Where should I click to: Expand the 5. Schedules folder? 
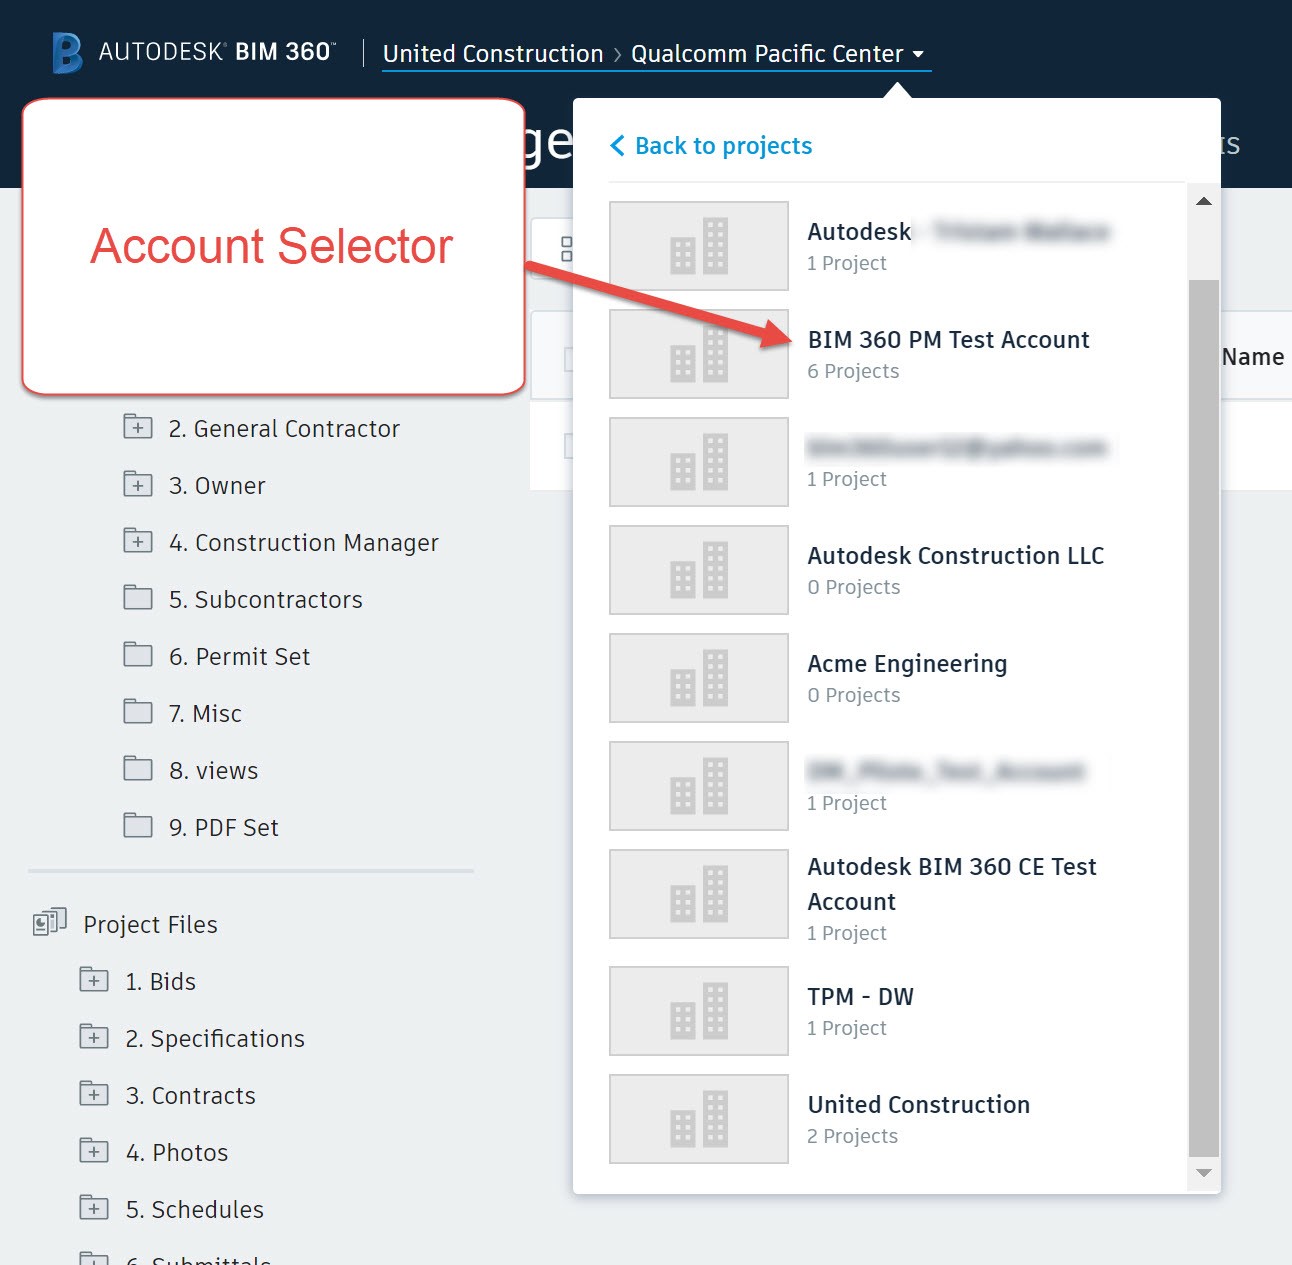pos(94,1208)
